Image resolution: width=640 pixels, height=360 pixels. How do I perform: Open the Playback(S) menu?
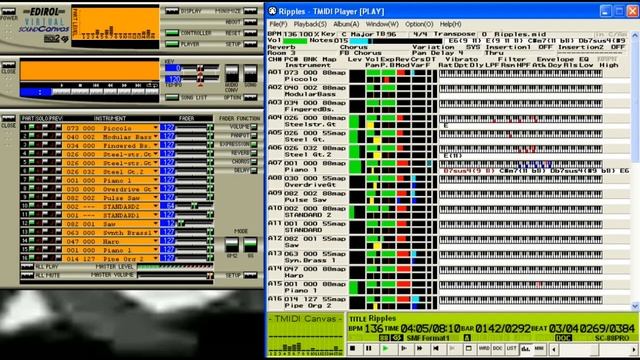pyautogui.click(x=310, y=24)
